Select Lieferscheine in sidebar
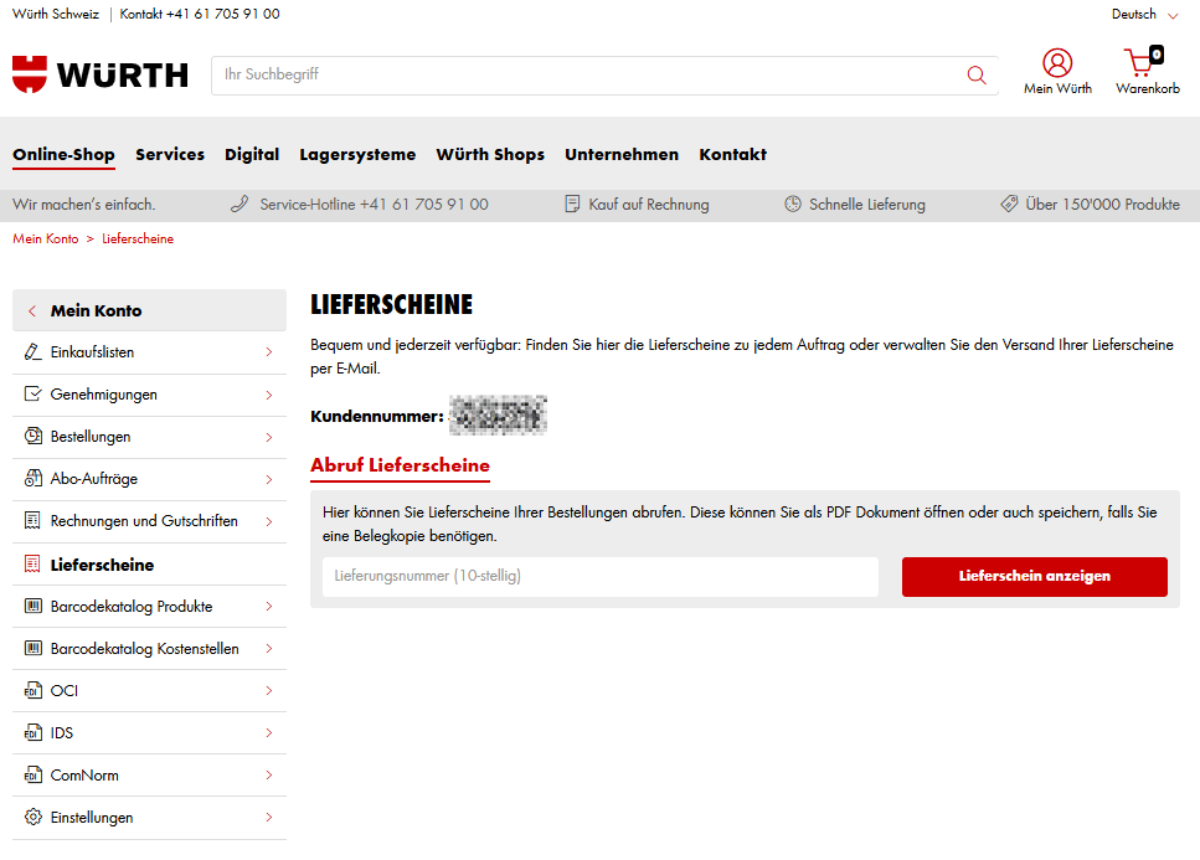 click(149, 564)
